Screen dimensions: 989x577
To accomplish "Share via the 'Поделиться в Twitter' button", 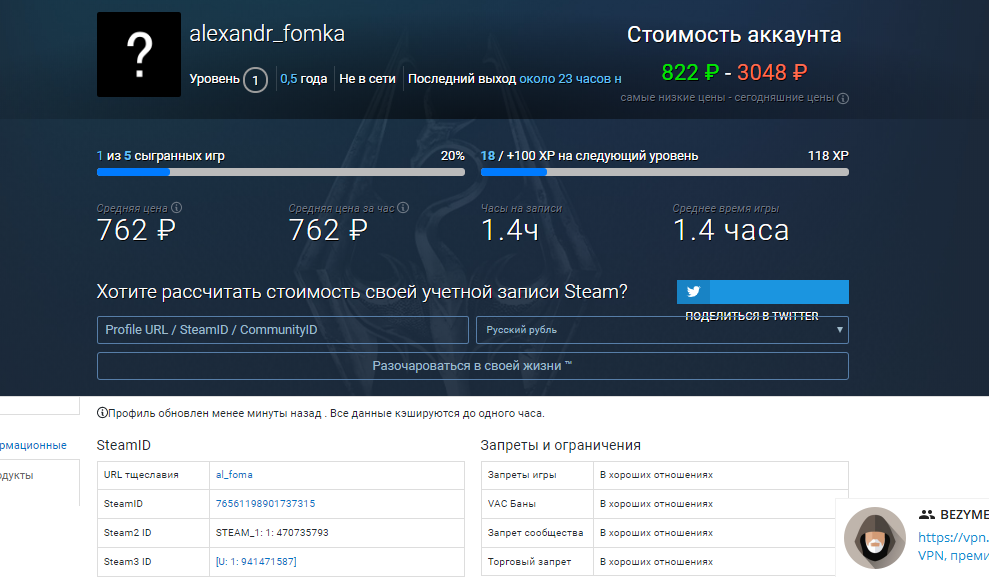I will click(763, 292).
